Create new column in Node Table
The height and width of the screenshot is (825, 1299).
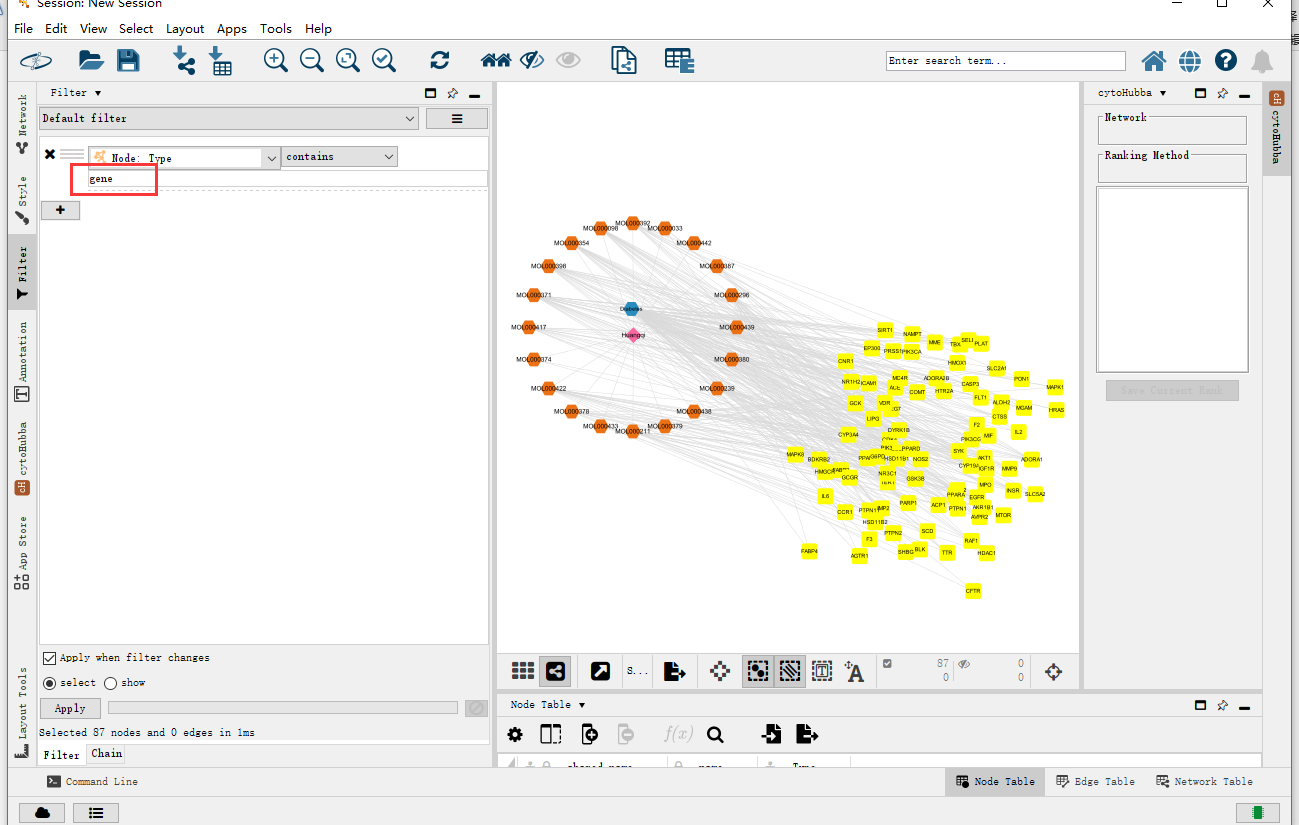[x=590, y=735]
